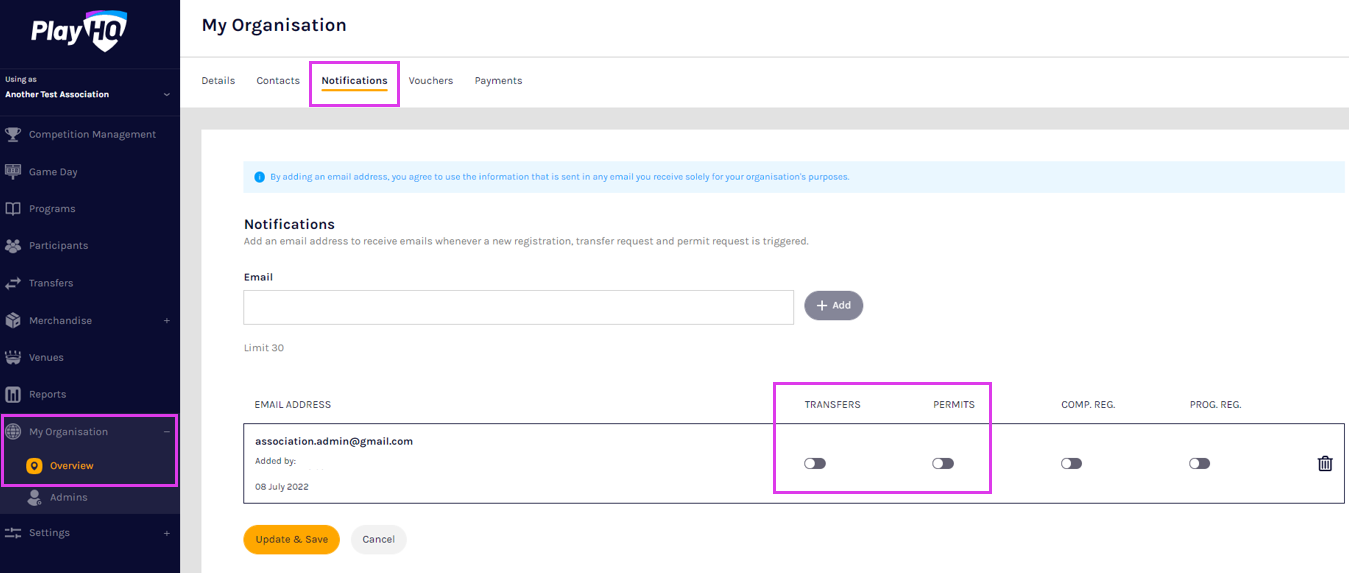The image size is (1349, 573).
Task: Select the Participants people icon
Action: 13,245
